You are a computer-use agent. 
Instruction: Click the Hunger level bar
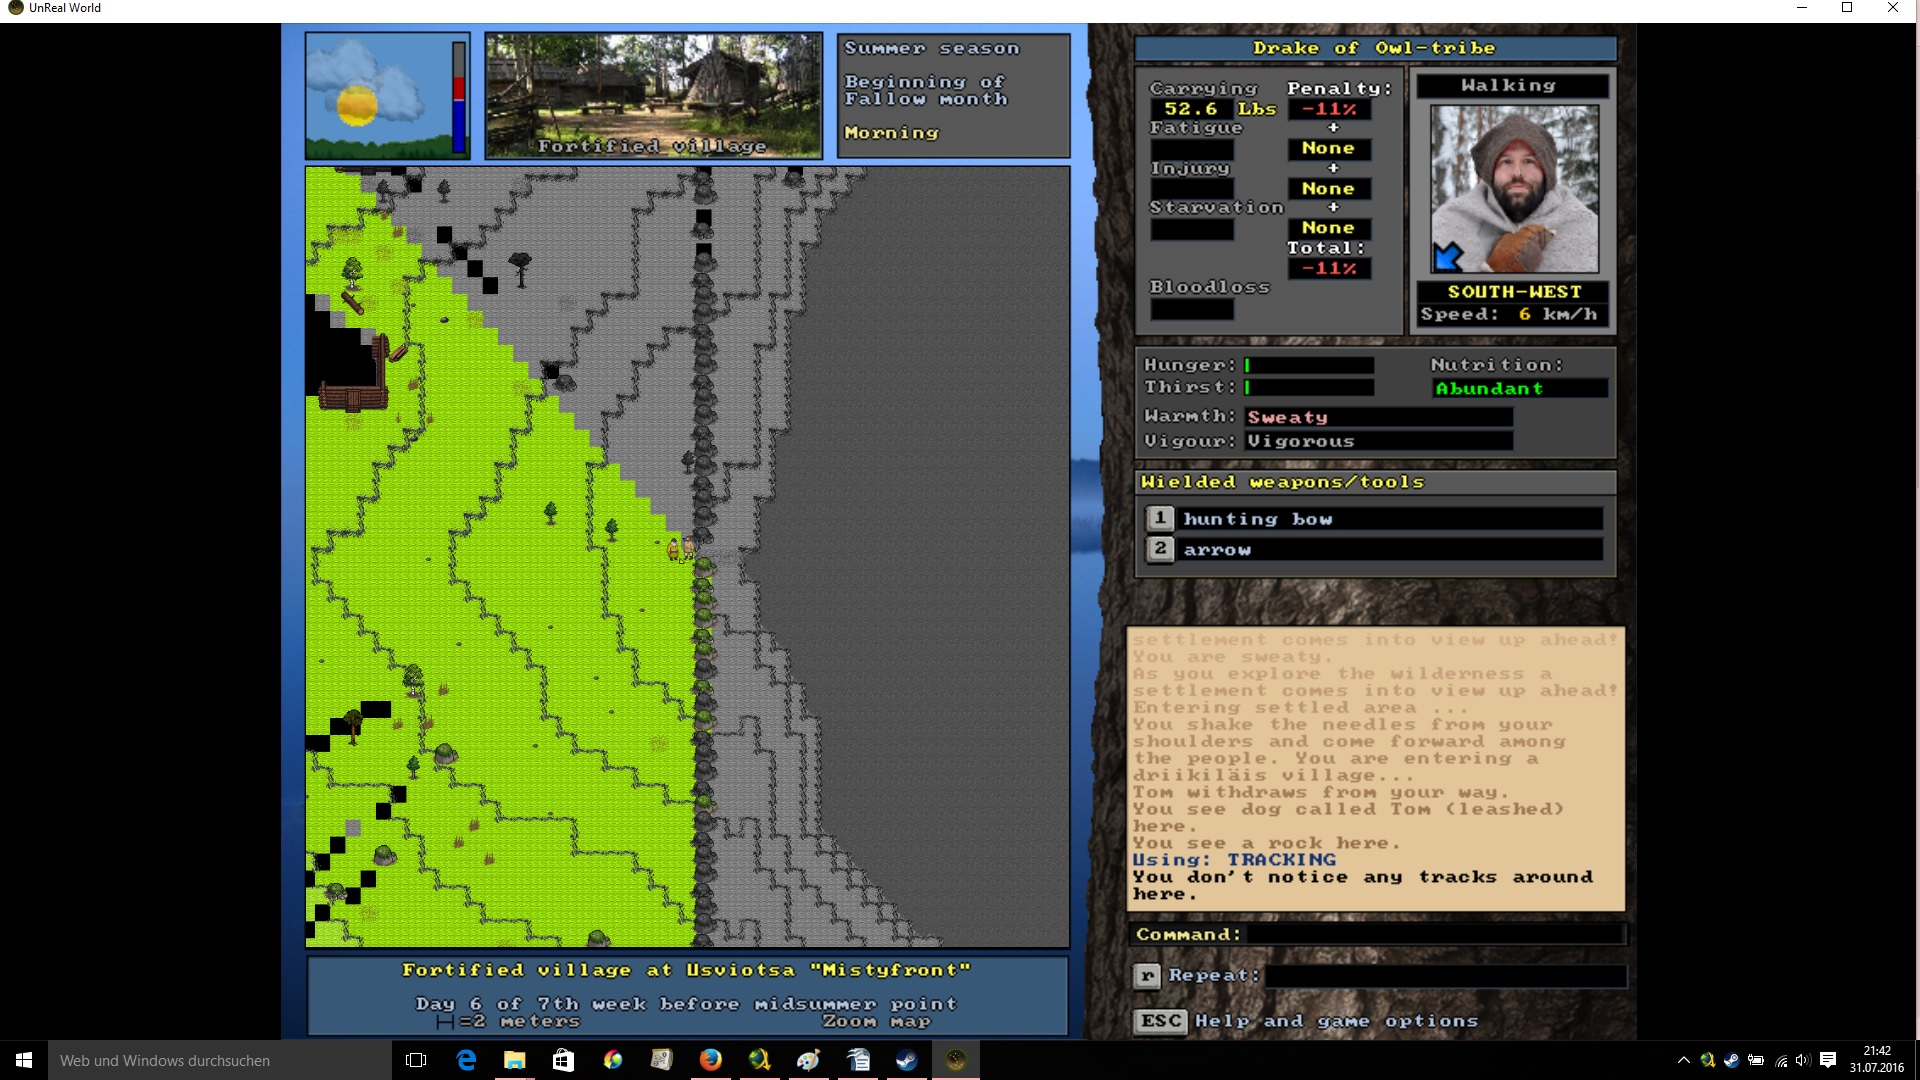click(x=1309, y=366)
